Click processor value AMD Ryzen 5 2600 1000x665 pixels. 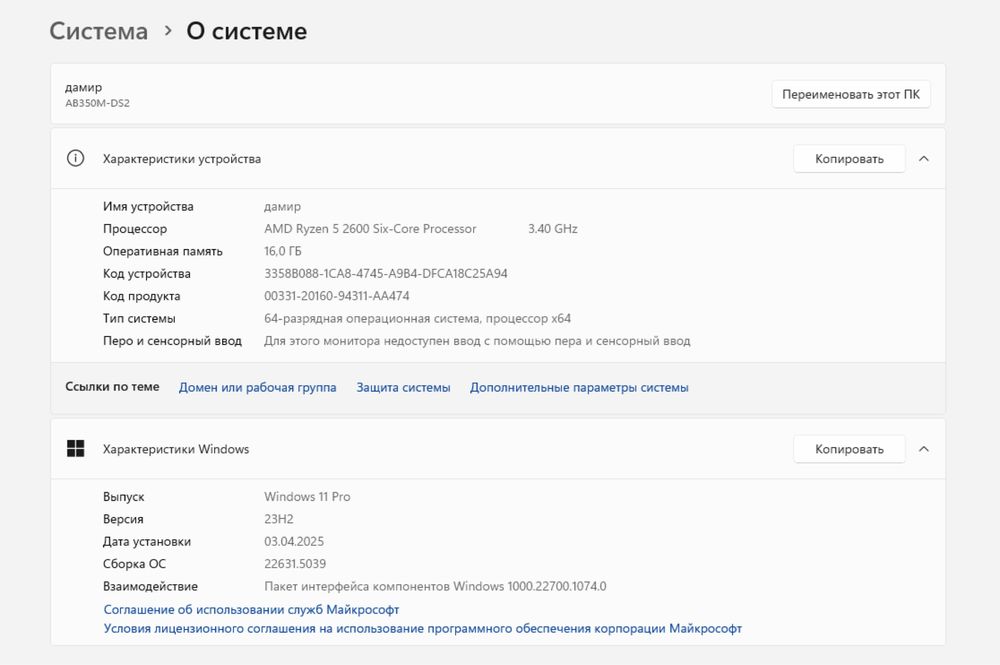[x=370, y=228]
